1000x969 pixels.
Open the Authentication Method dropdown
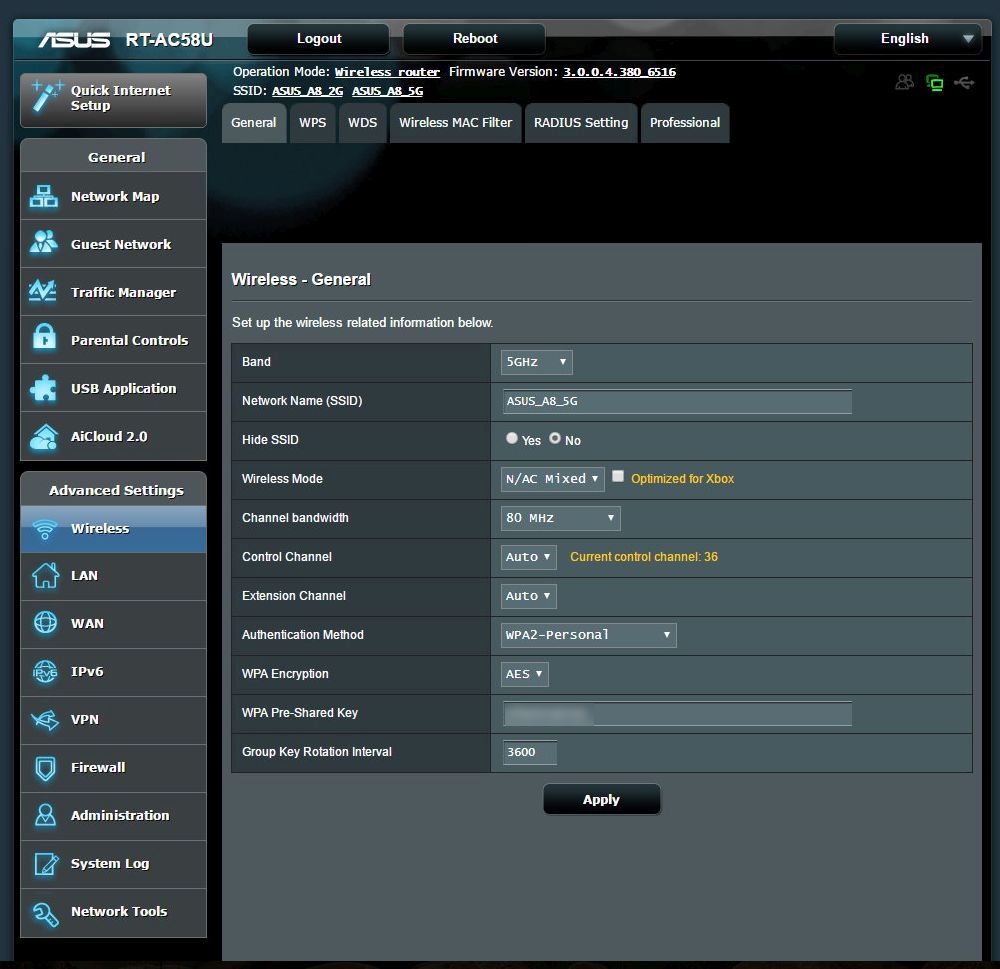[x=589, y=634]
